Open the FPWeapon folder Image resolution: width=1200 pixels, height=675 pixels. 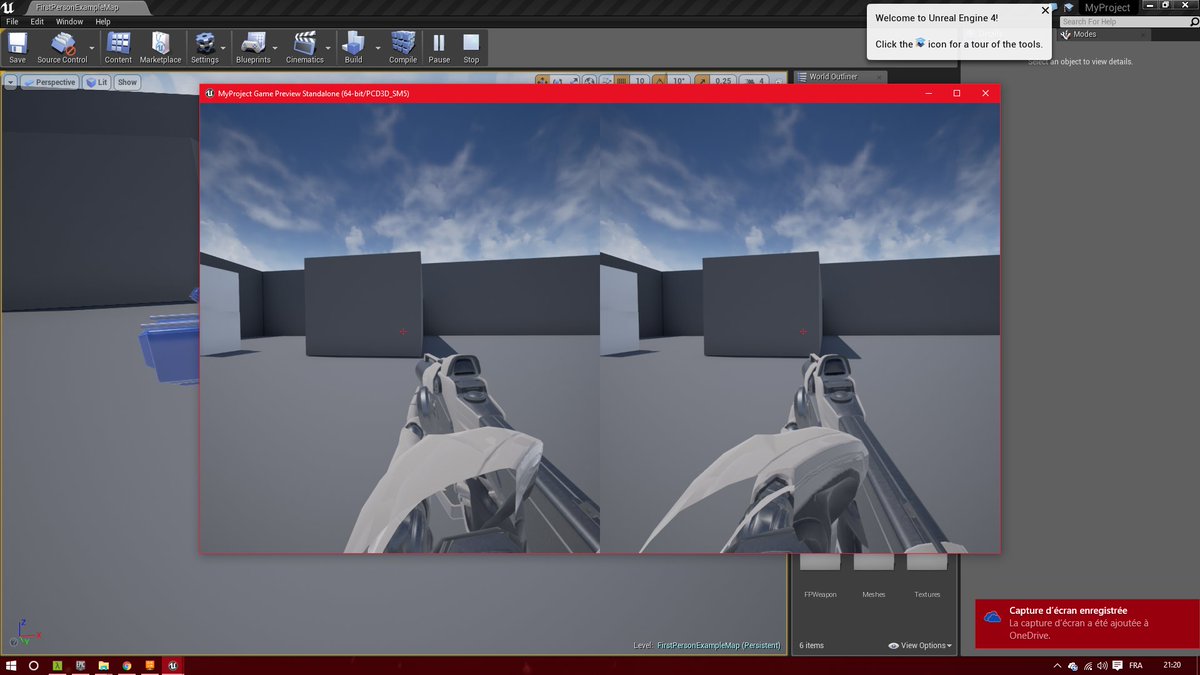[x=820, y=575]
